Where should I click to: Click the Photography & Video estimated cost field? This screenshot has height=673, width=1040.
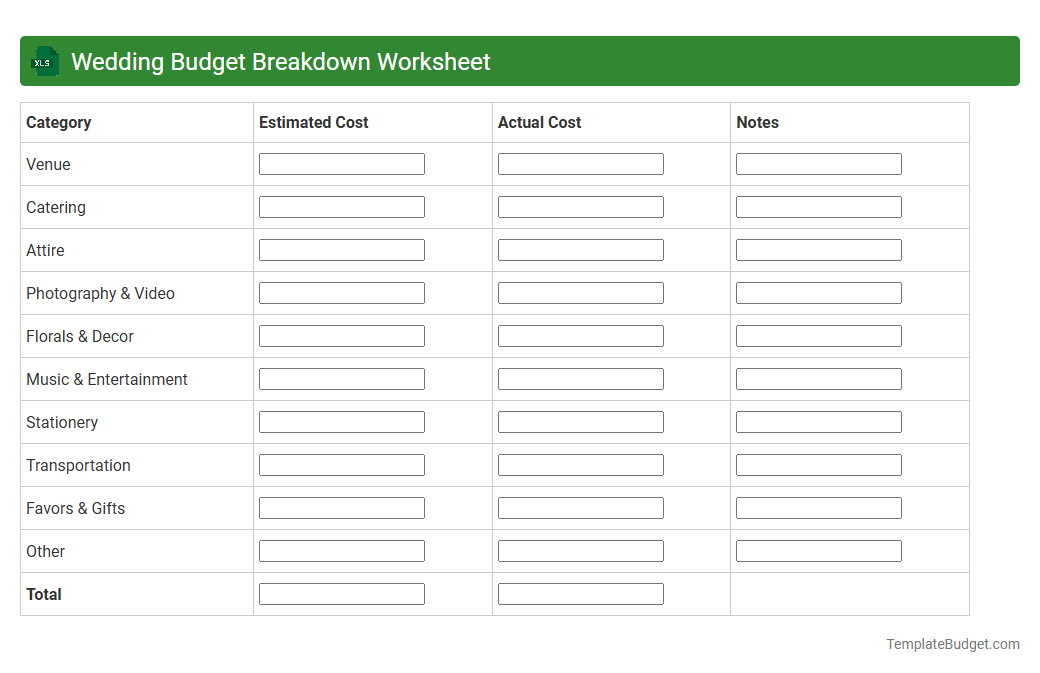coord(341,292)
